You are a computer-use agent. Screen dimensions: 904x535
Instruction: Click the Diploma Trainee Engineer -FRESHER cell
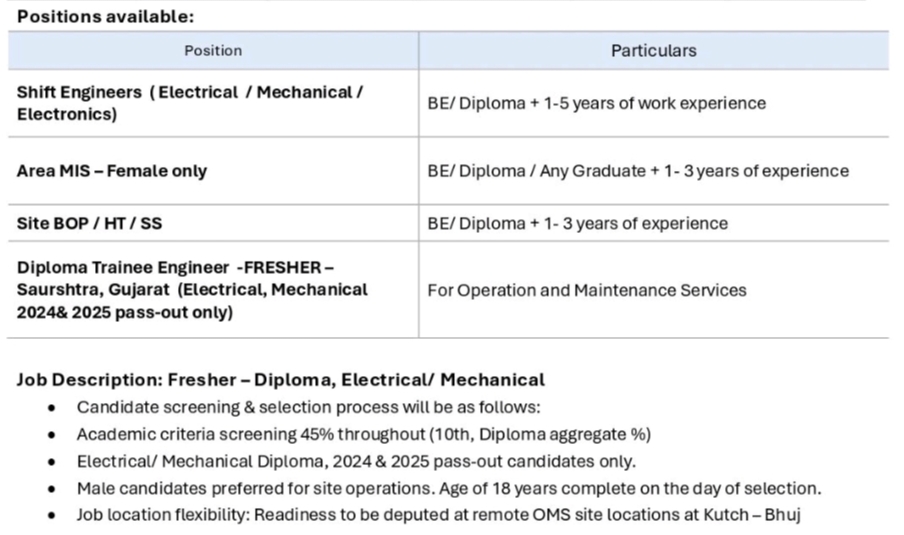click(x=213, y=289)
